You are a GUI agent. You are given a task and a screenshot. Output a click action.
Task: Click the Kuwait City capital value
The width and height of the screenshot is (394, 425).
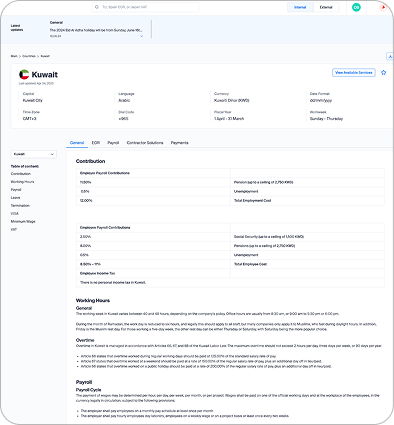tap(33, 100)
